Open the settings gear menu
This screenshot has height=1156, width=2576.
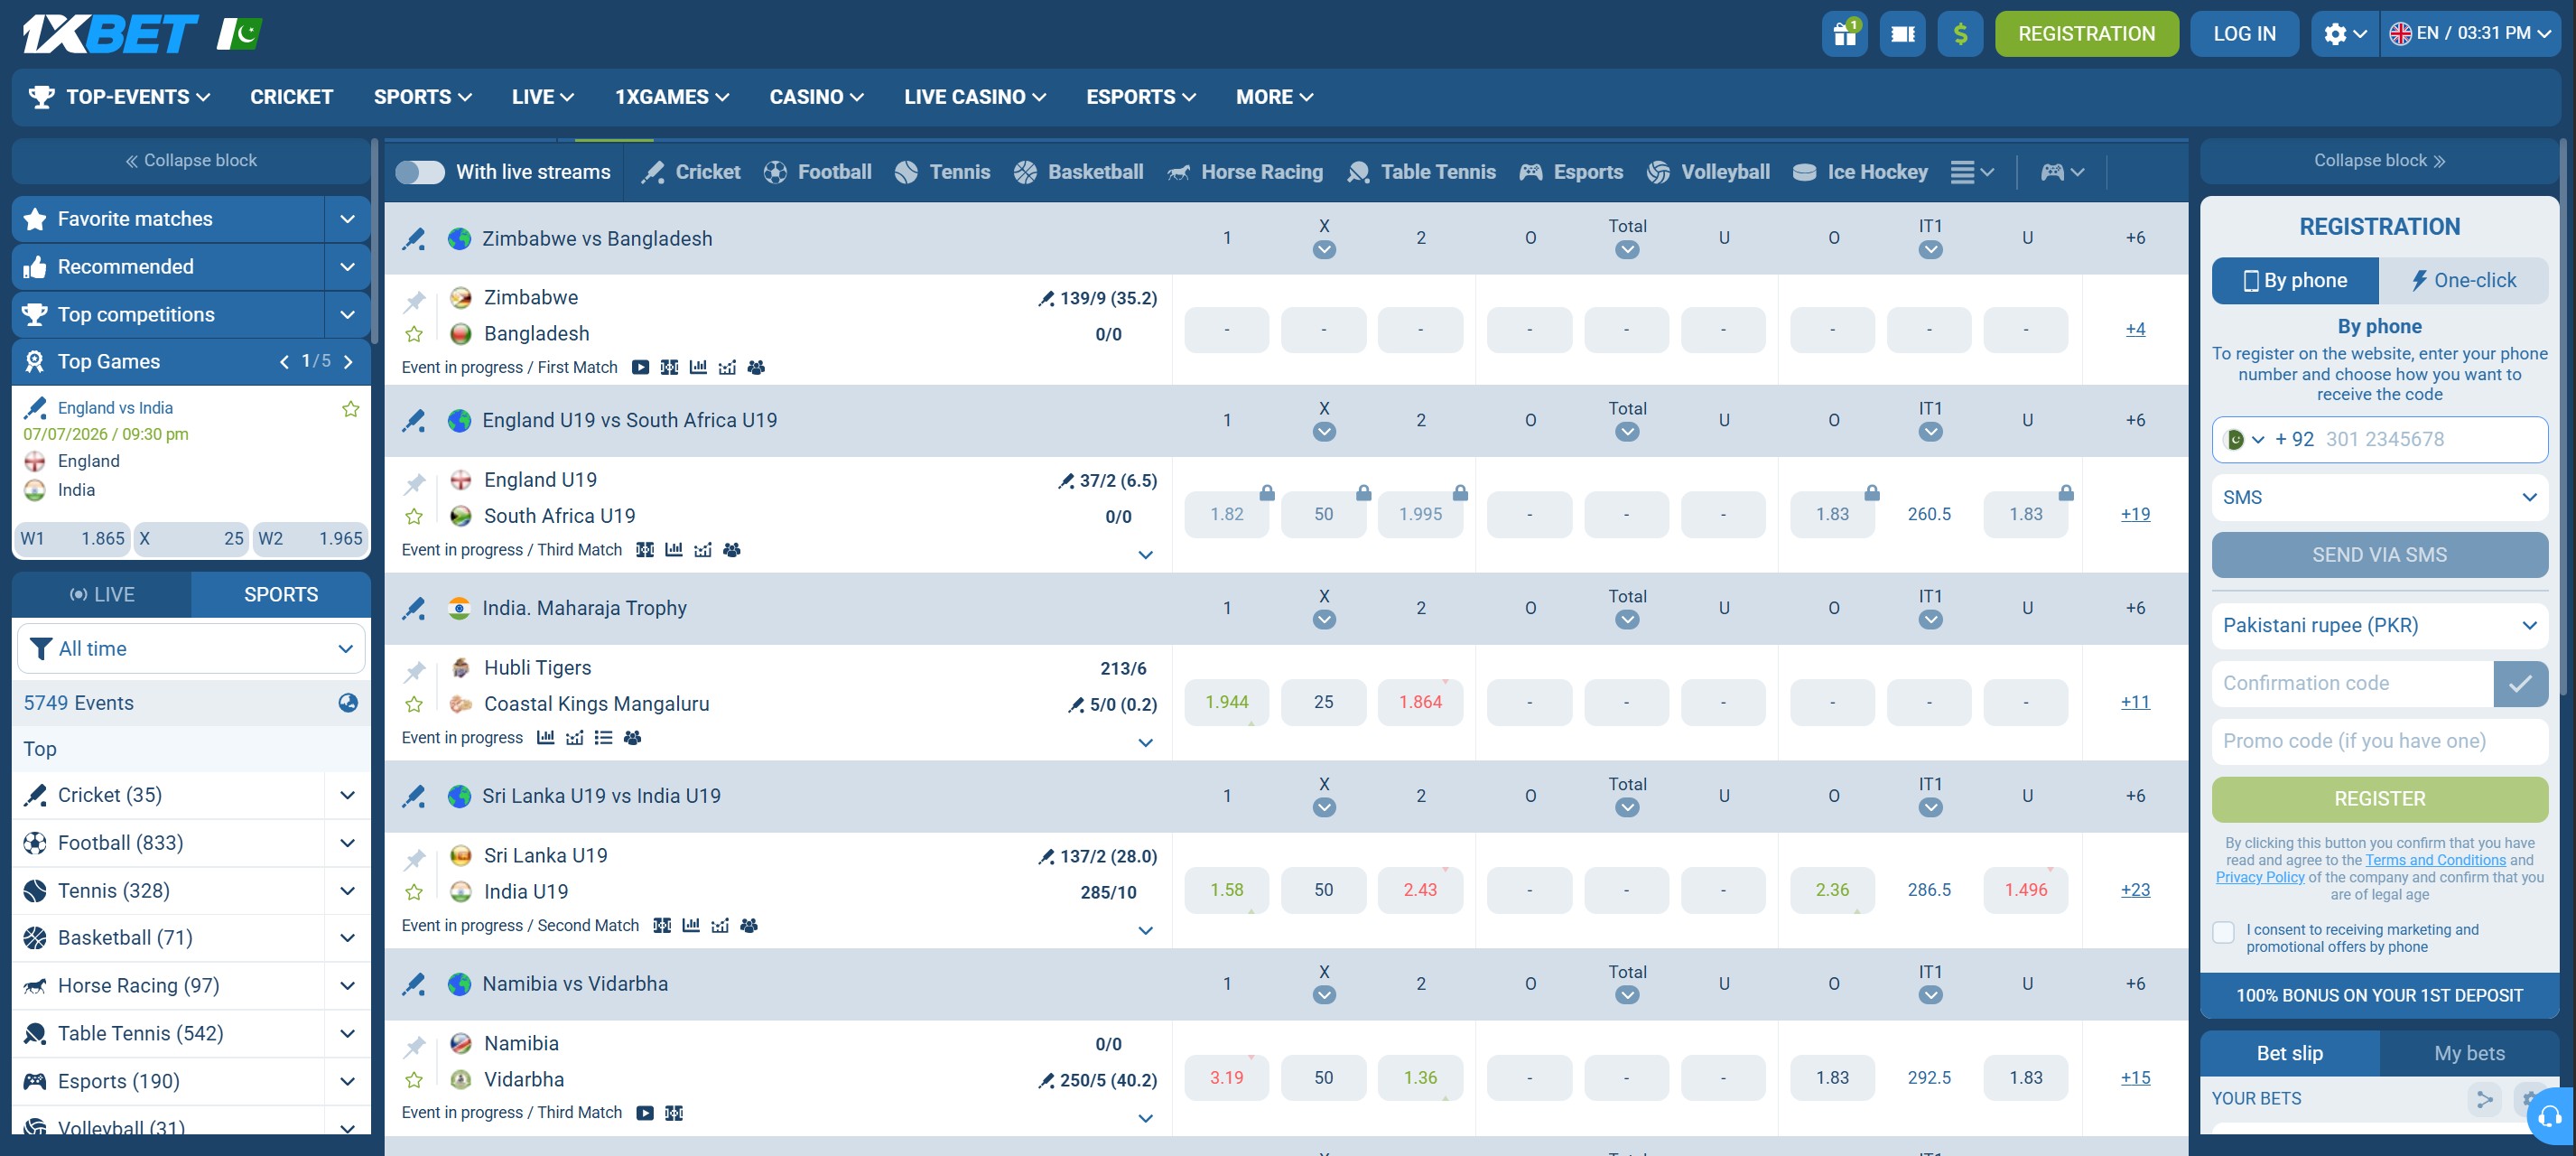click(x=2344, y=34)
